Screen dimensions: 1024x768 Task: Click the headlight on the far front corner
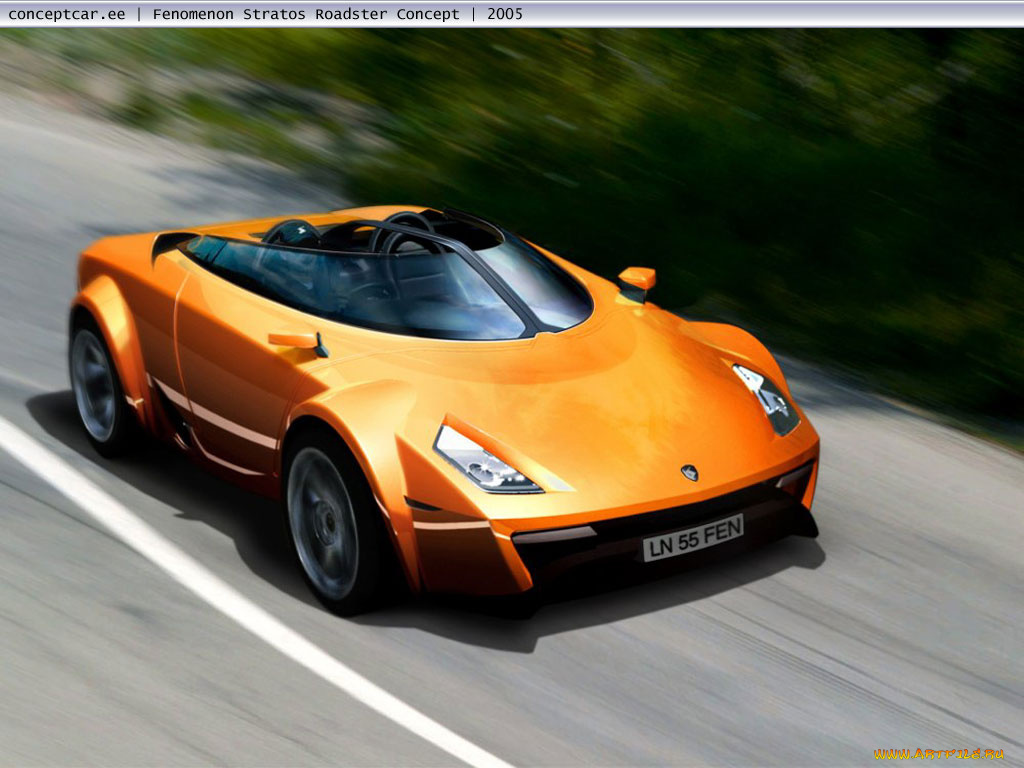point(768,398)
